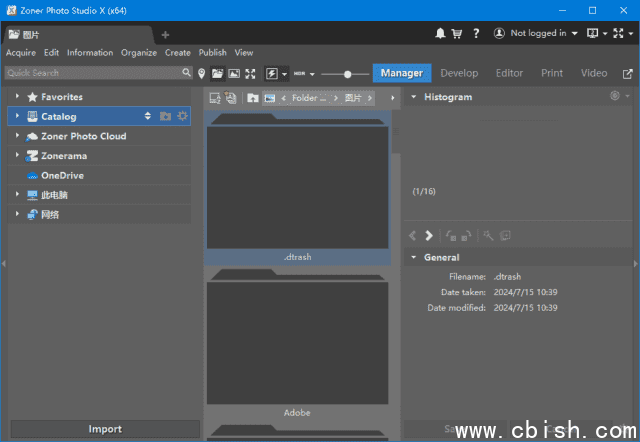Expand the Zoner Photo Cloud node
Image resolution: width=640 pixels, height=442 pixels.
[x=17, y=136]
